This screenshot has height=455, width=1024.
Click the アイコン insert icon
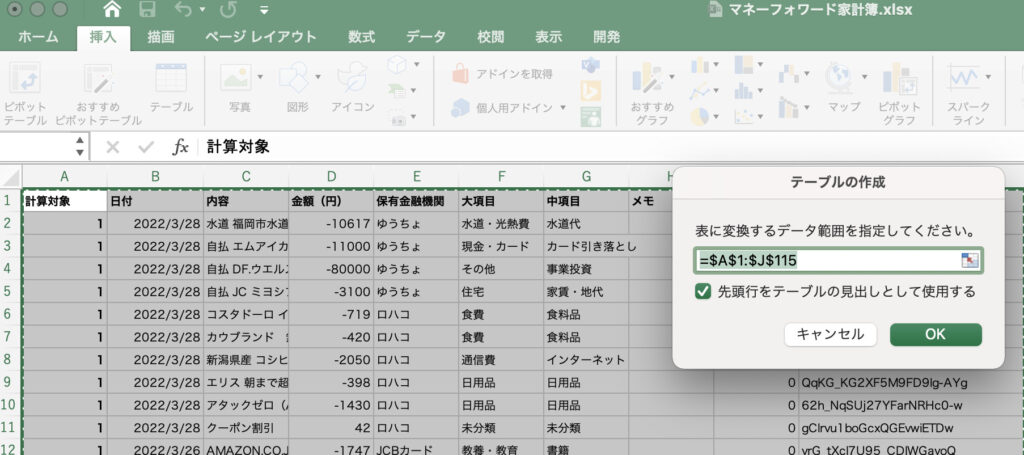coord(352,78)
